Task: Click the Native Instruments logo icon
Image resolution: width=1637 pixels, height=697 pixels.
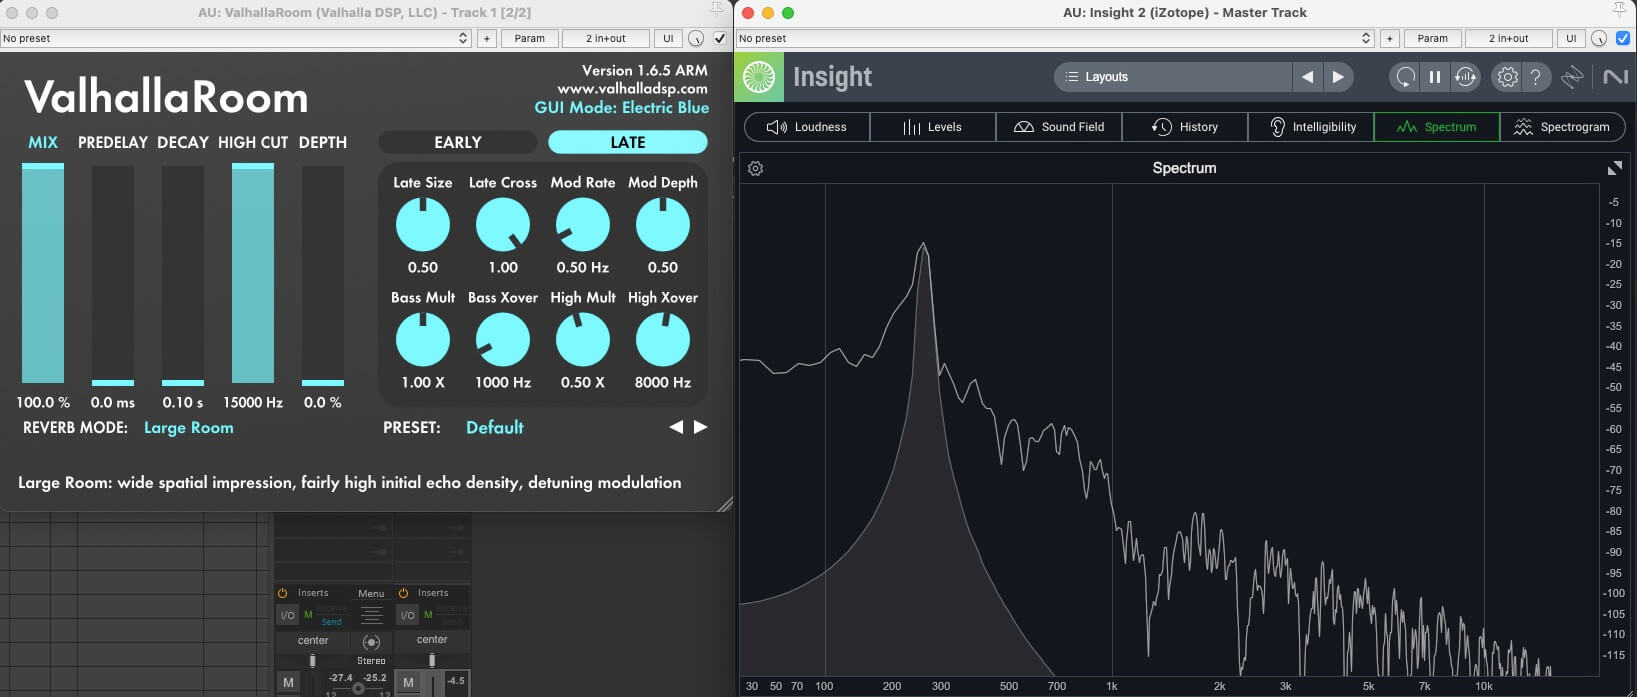Action: [1615, 77]
